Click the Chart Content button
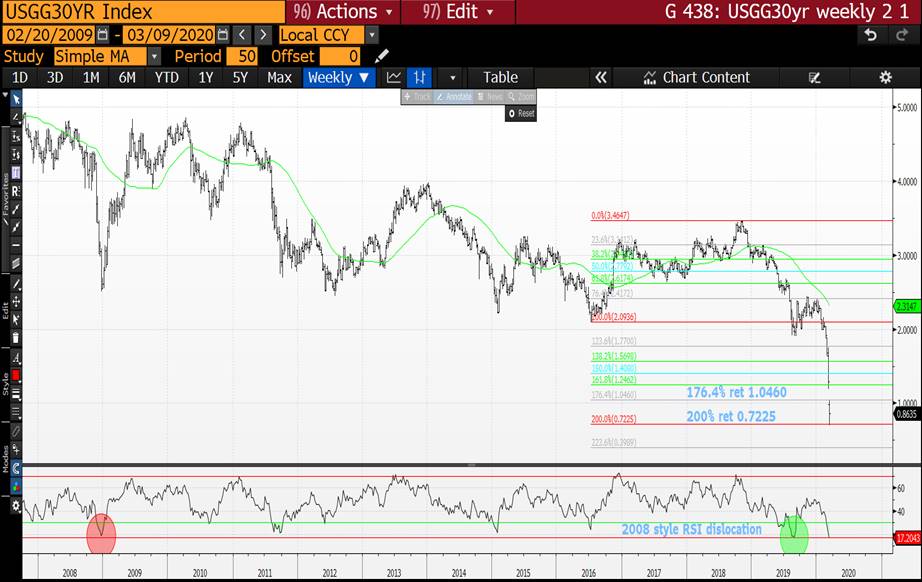 [x=697, y=77]
